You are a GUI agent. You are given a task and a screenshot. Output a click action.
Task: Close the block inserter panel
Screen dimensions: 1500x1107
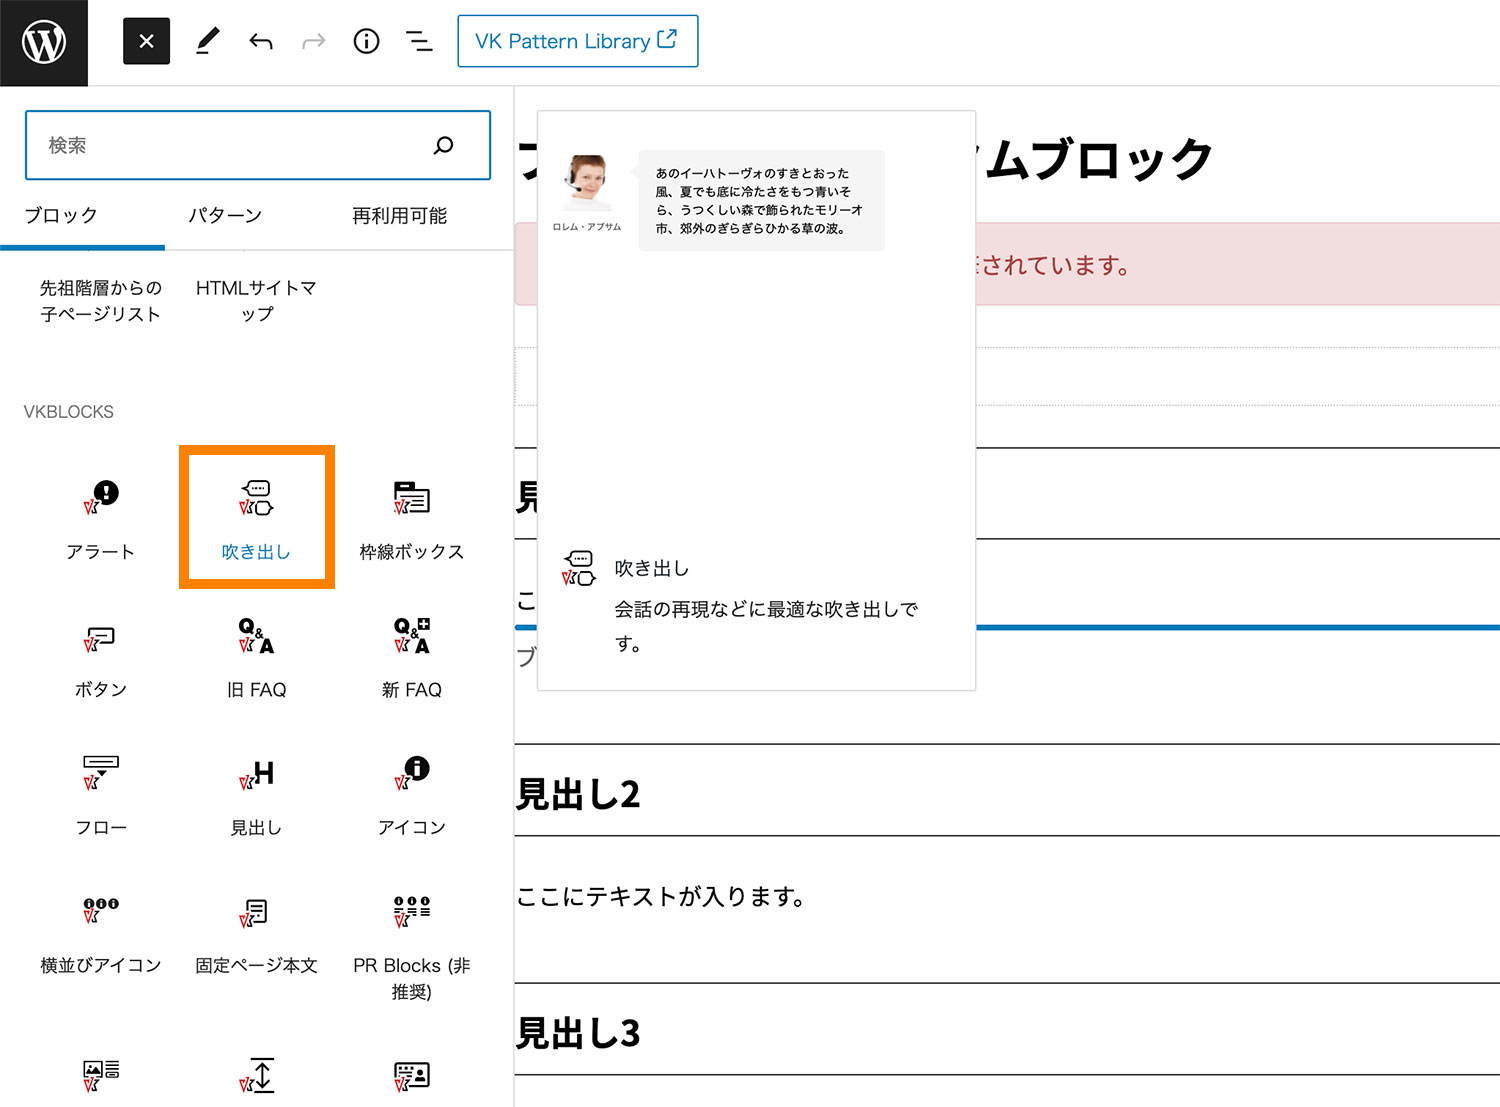(146, 41)
